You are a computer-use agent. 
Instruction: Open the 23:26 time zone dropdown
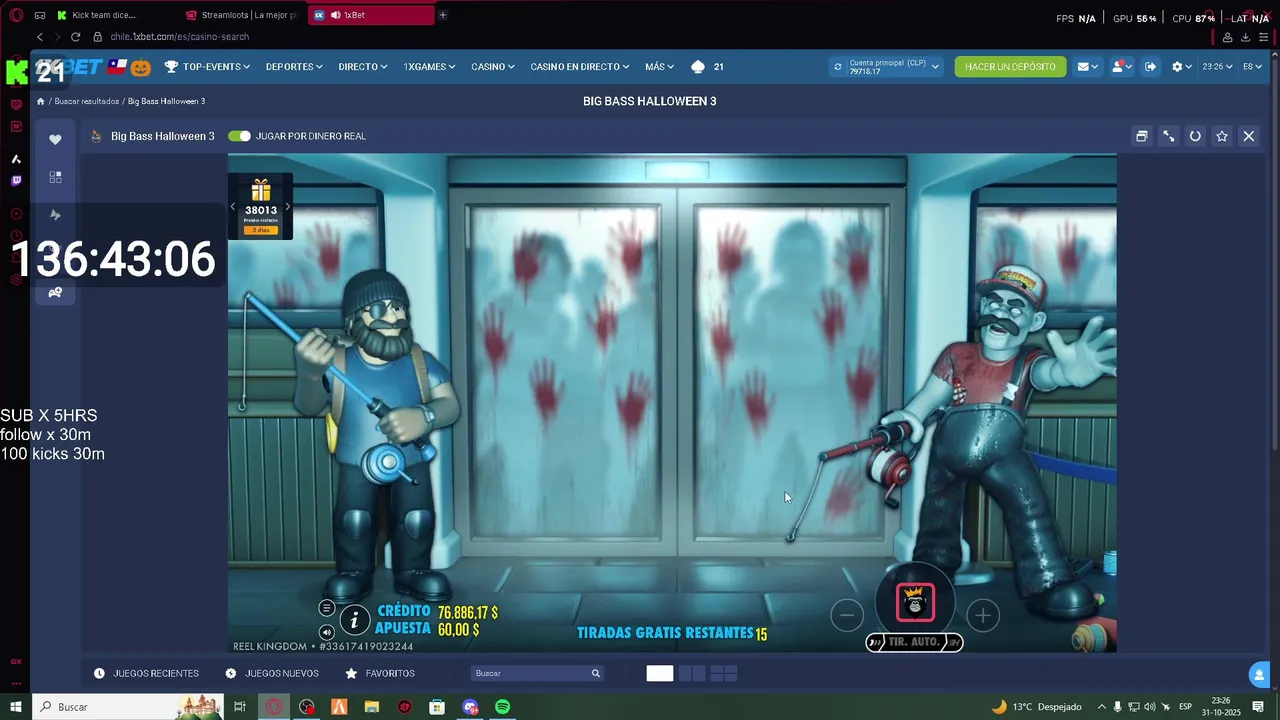pos(1218,67)
